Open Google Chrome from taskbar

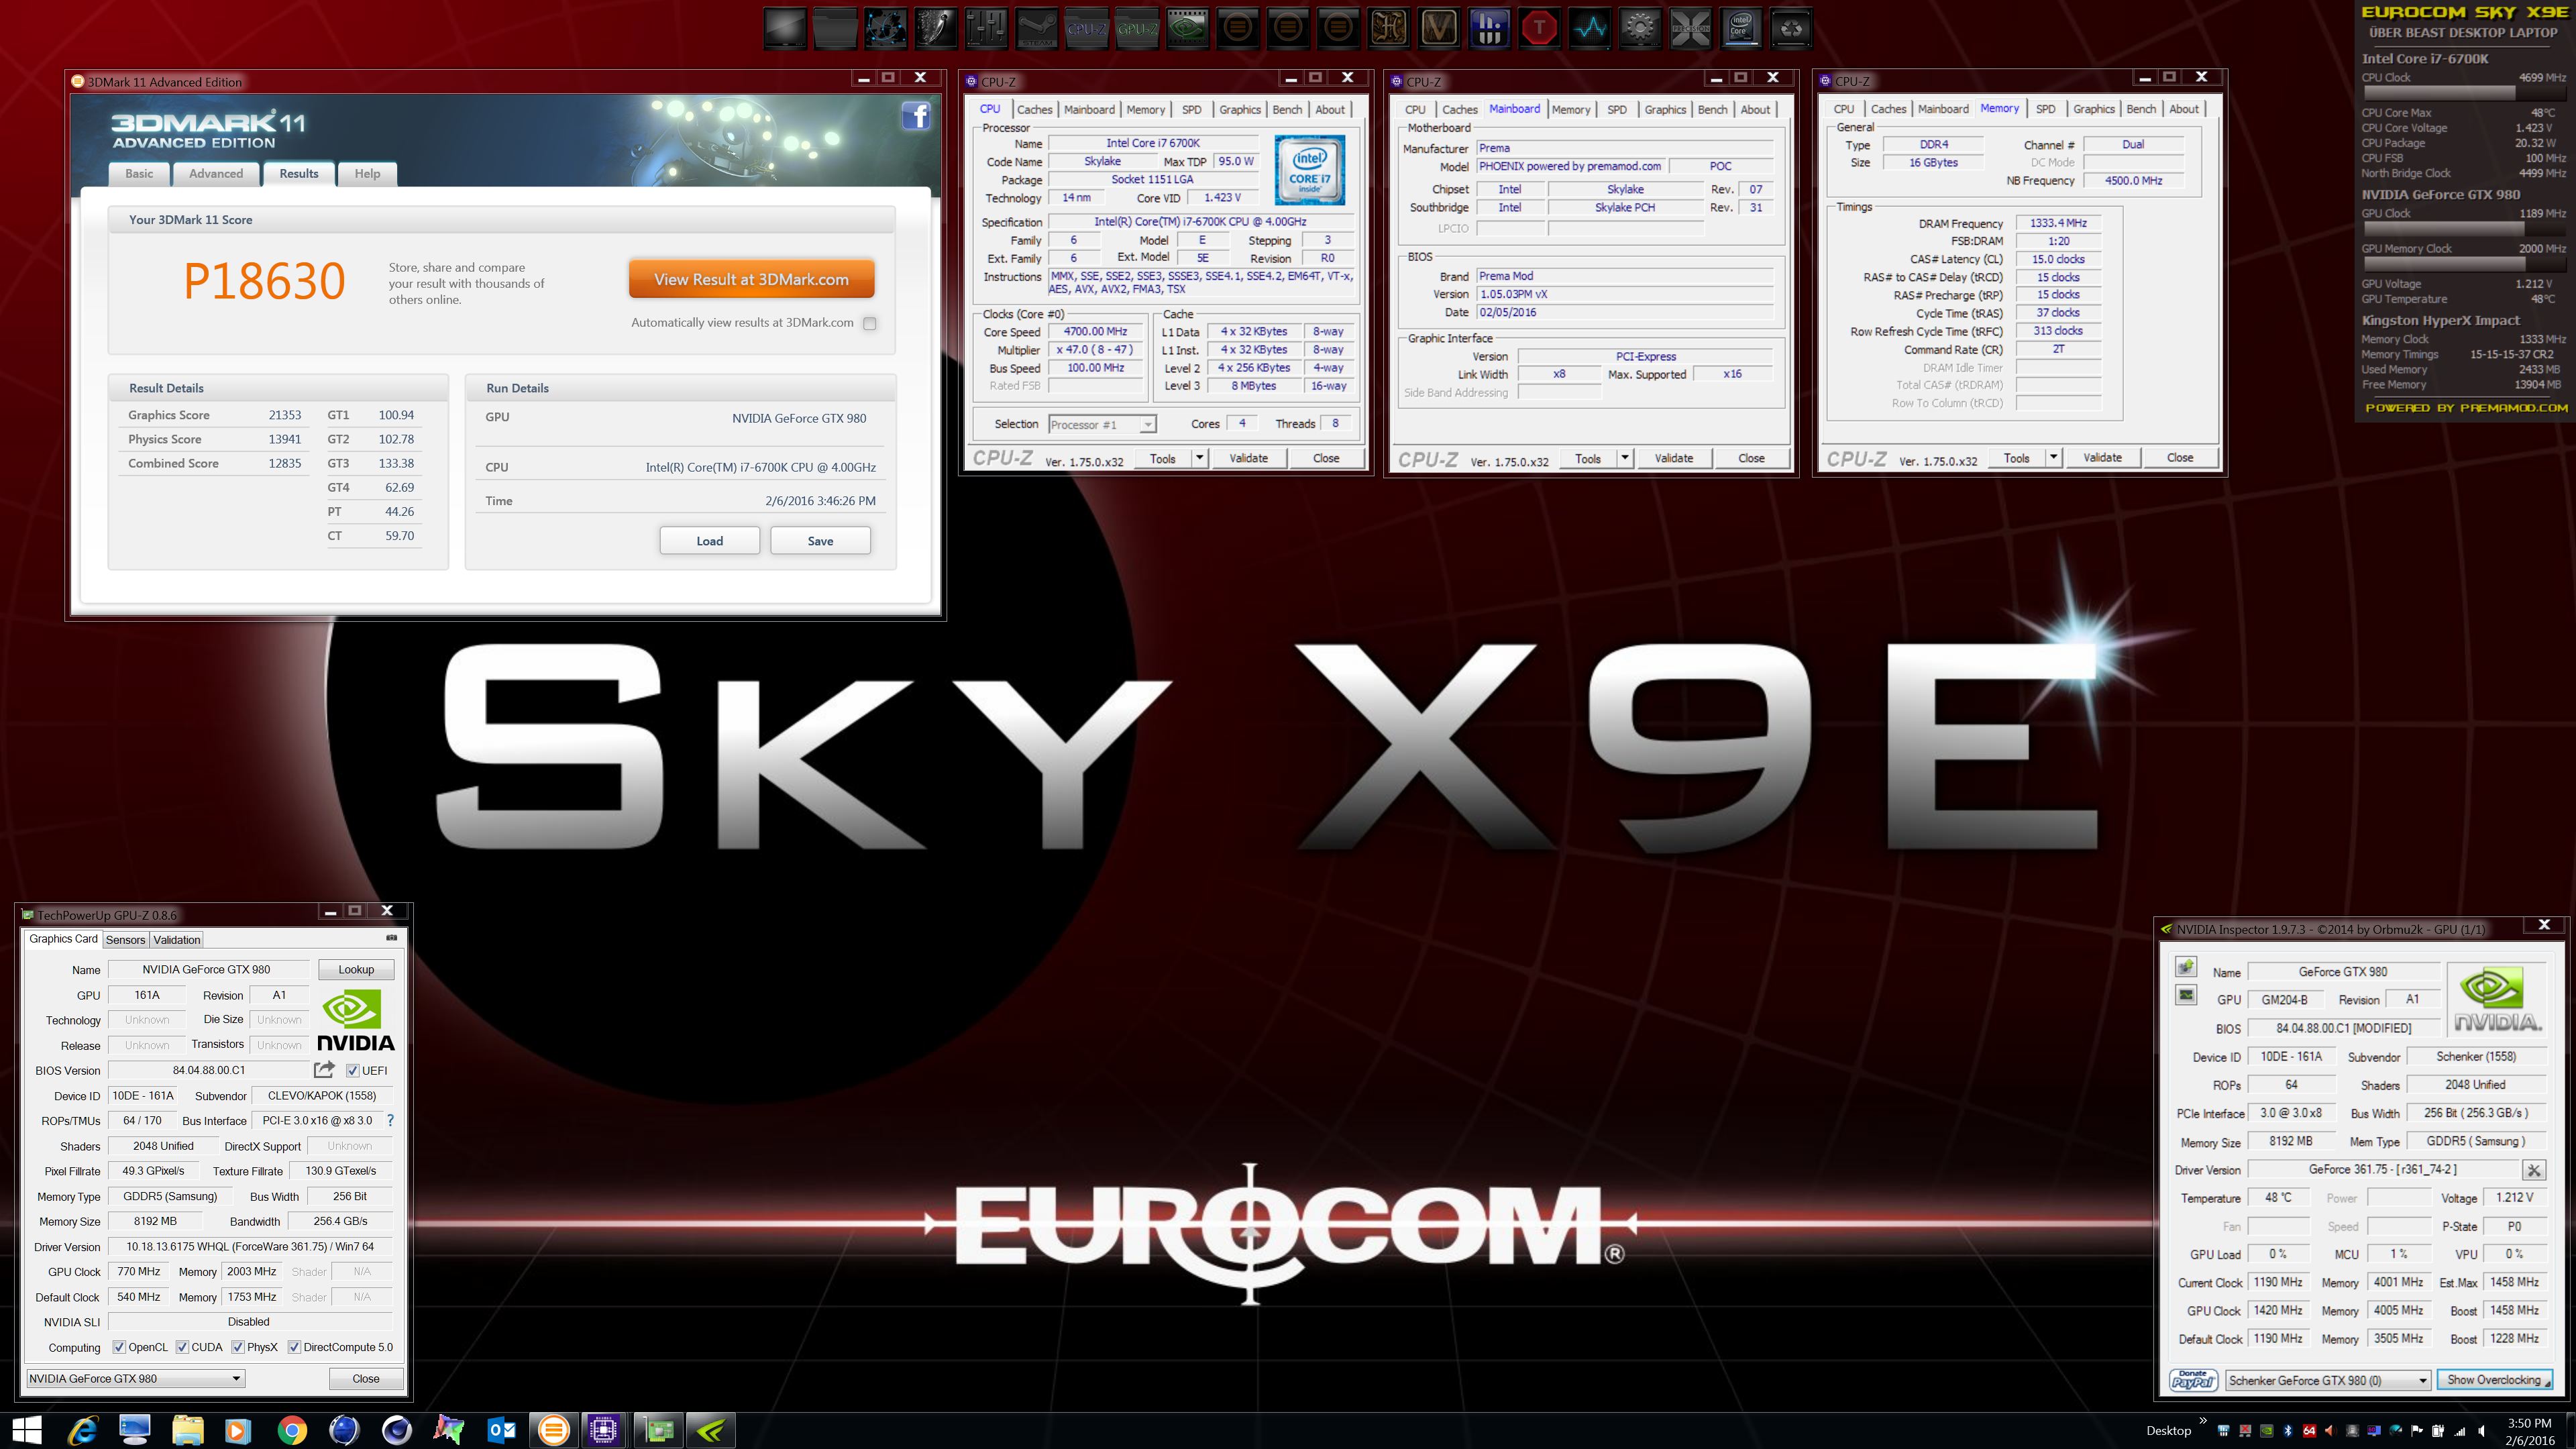pyautogui.click(x=291, y=1431)
